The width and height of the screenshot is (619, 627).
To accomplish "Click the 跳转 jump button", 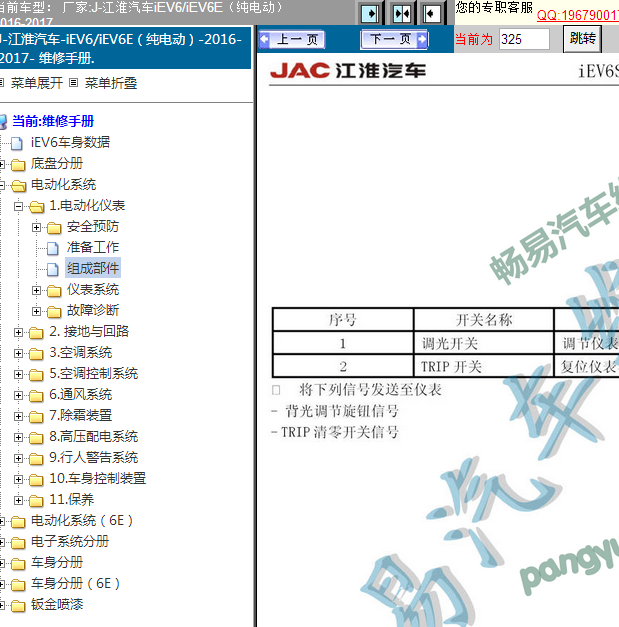I will (x=582, y=39).
